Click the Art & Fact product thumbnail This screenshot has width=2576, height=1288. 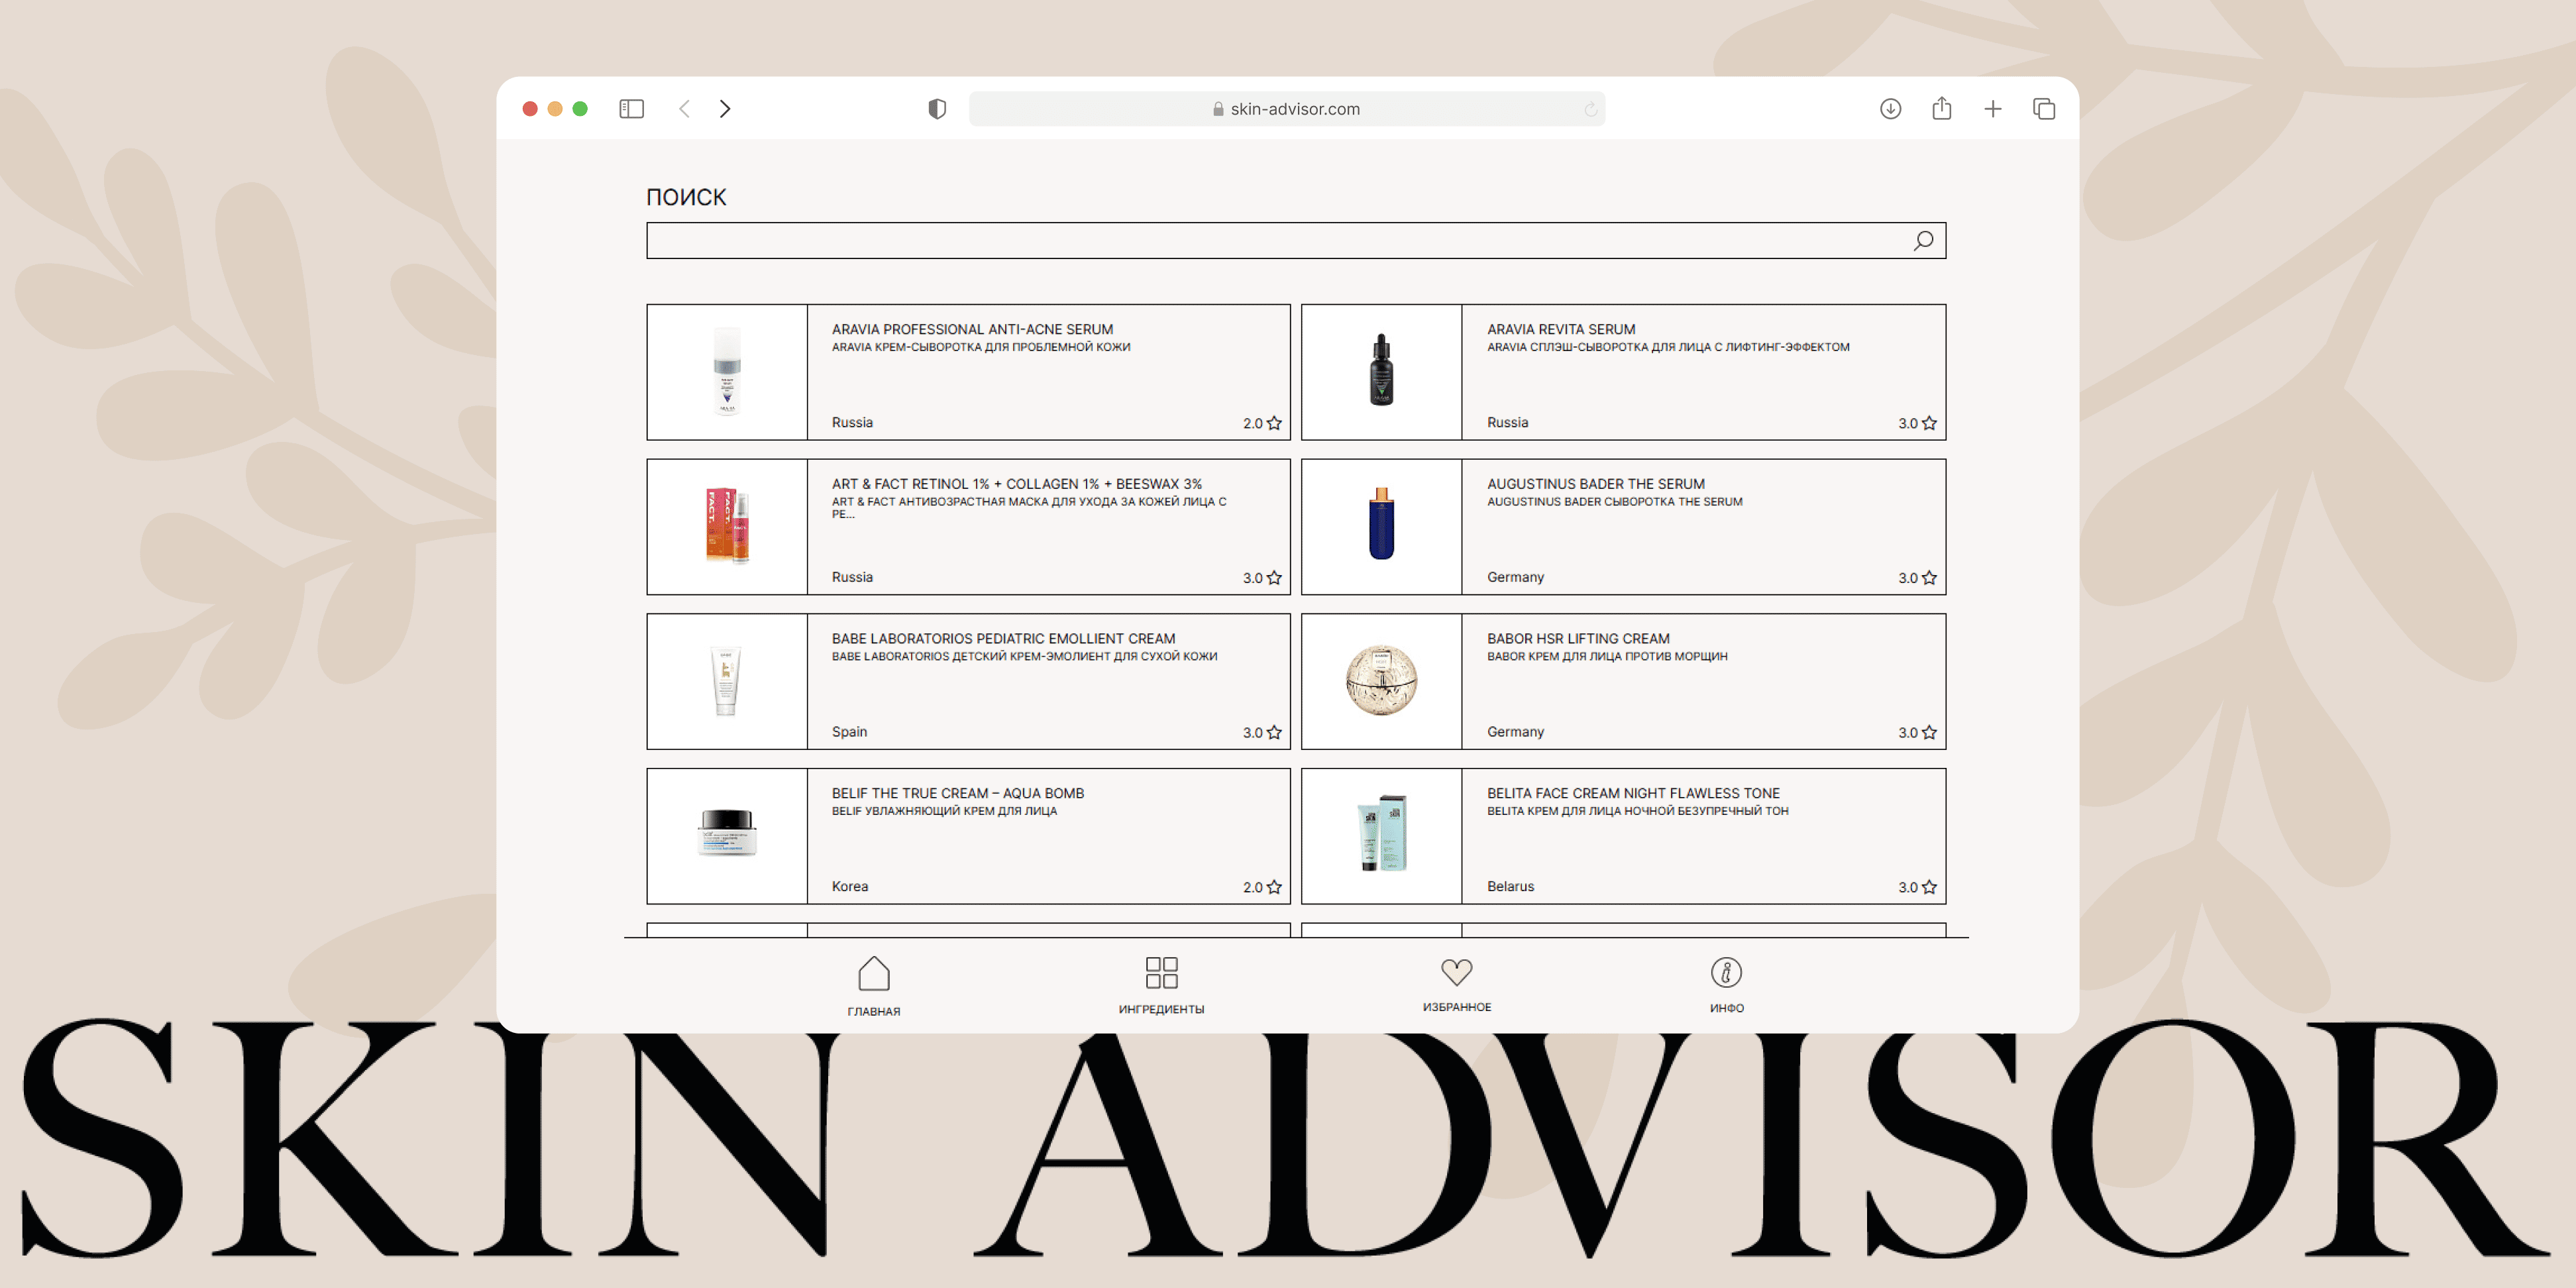pos(727,527)
